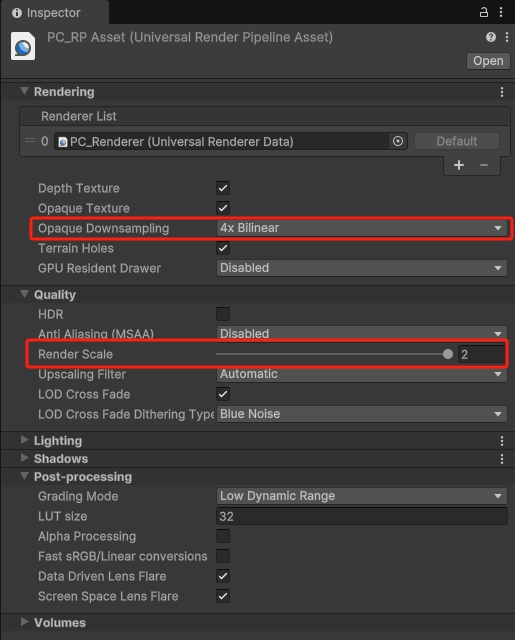Click the Open button
Screen dimensions: 515x640
click(488, 61)
